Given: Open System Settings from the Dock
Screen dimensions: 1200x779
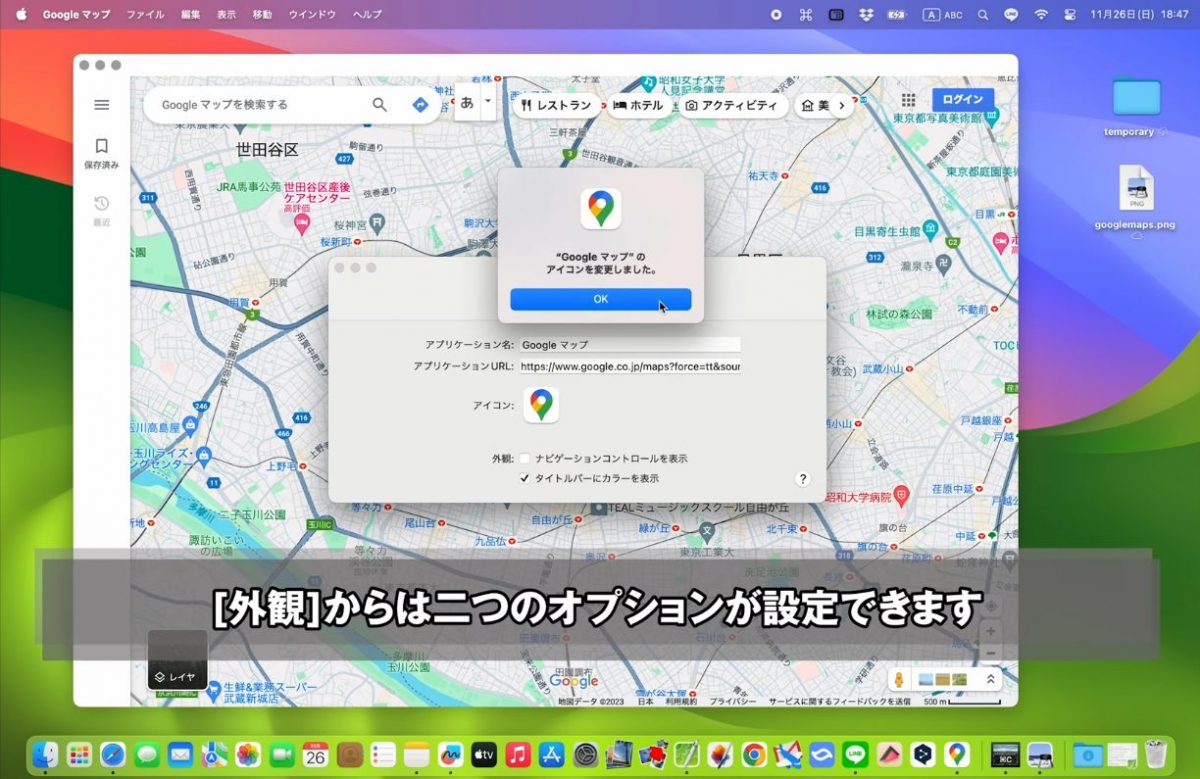Looking at the screenshot, I should [586, 753].
